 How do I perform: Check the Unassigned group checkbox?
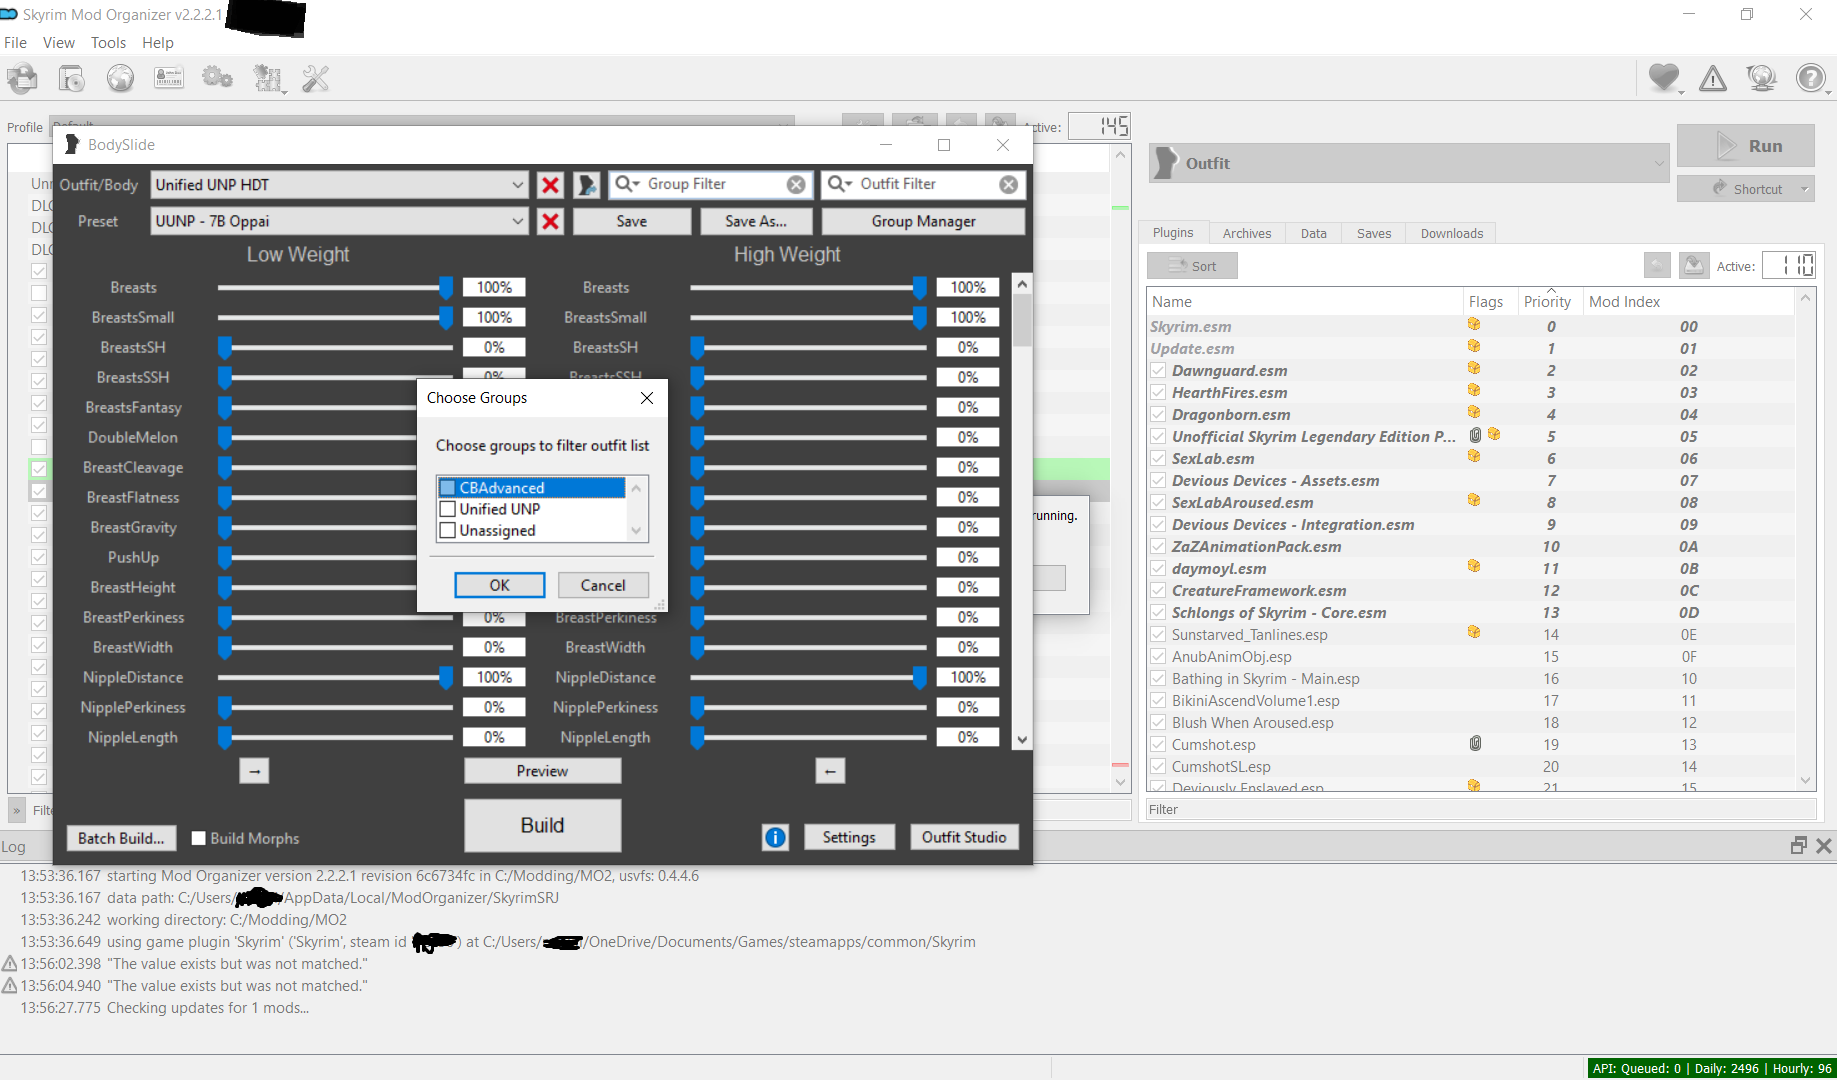448,531
